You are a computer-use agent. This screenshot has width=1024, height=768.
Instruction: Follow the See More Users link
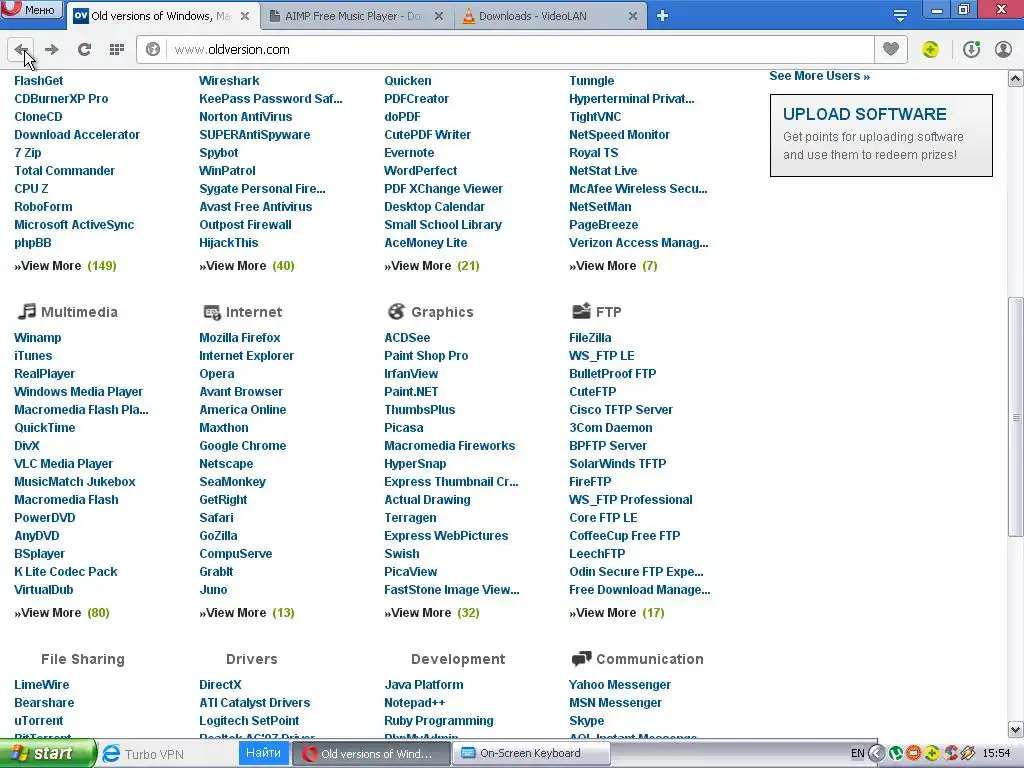pyautogui.click(x=819, y=76)
